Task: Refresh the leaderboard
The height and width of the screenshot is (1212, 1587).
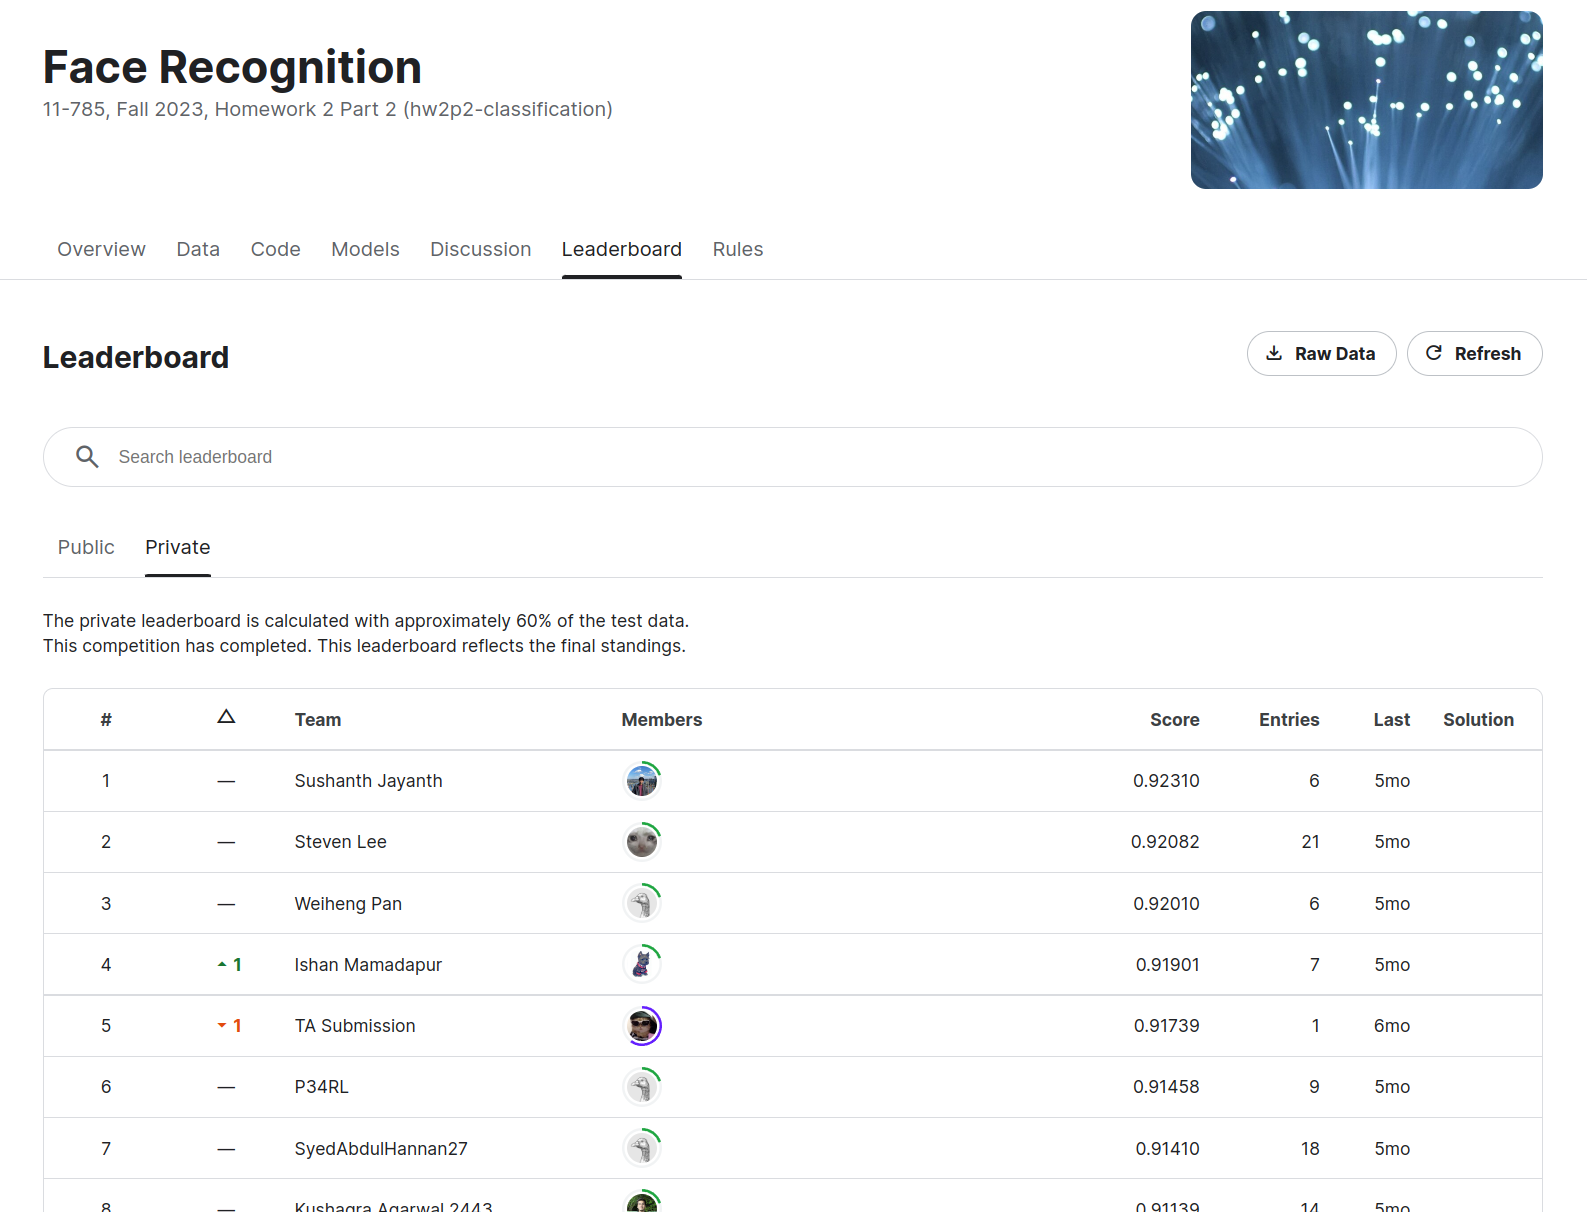Action: [x=1474, y=354]
